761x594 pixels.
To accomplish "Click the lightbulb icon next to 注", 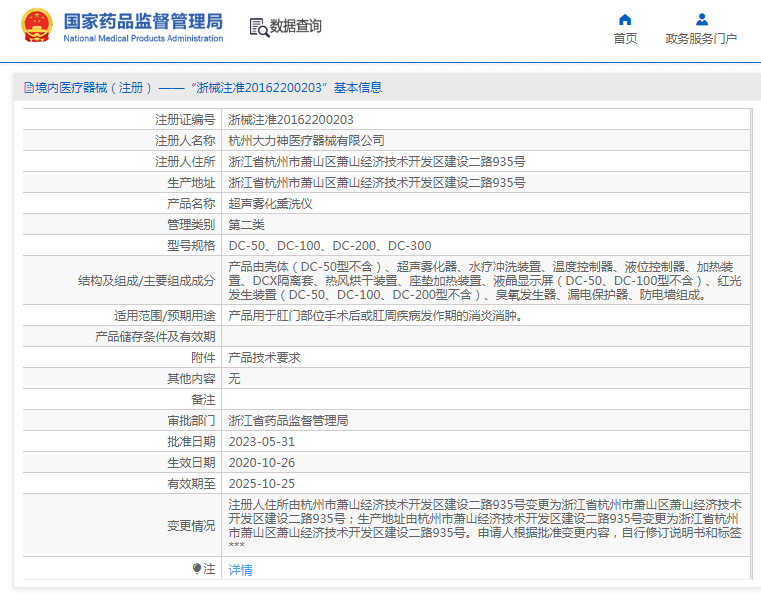I will (197, 568).
